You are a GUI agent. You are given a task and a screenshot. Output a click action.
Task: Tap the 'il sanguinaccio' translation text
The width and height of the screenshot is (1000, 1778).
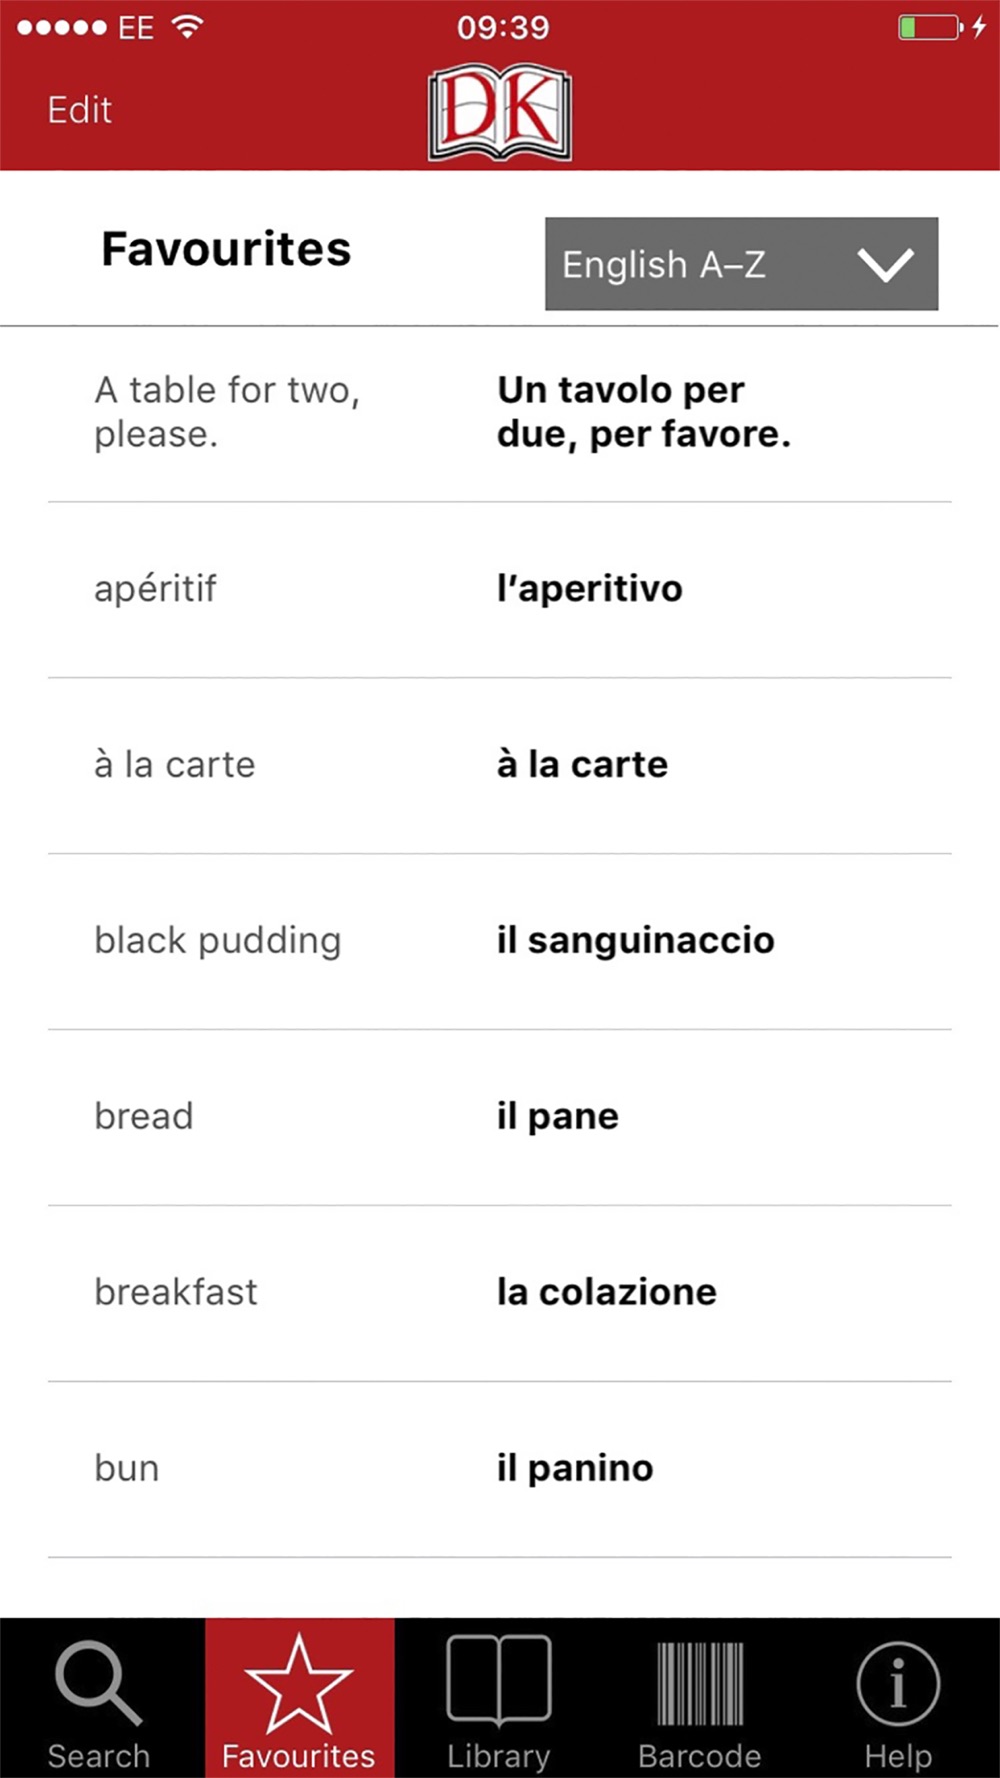point(636,941)
